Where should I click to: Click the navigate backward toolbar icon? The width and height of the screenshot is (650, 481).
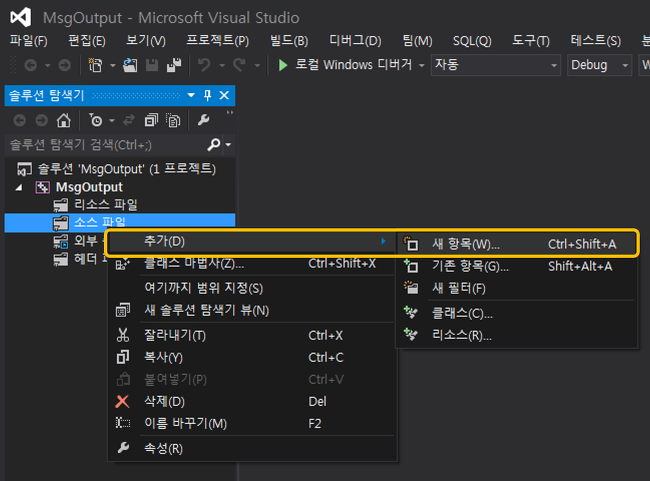tap(31, 65)
